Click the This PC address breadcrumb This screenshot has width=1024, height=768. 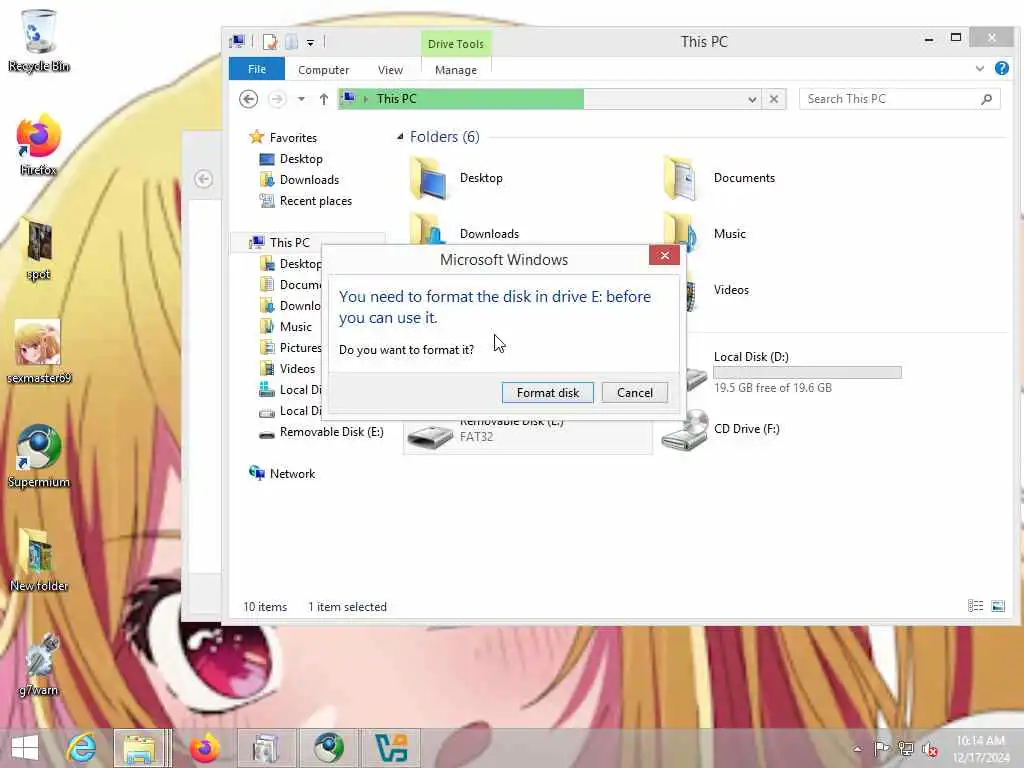coord(396,99)
